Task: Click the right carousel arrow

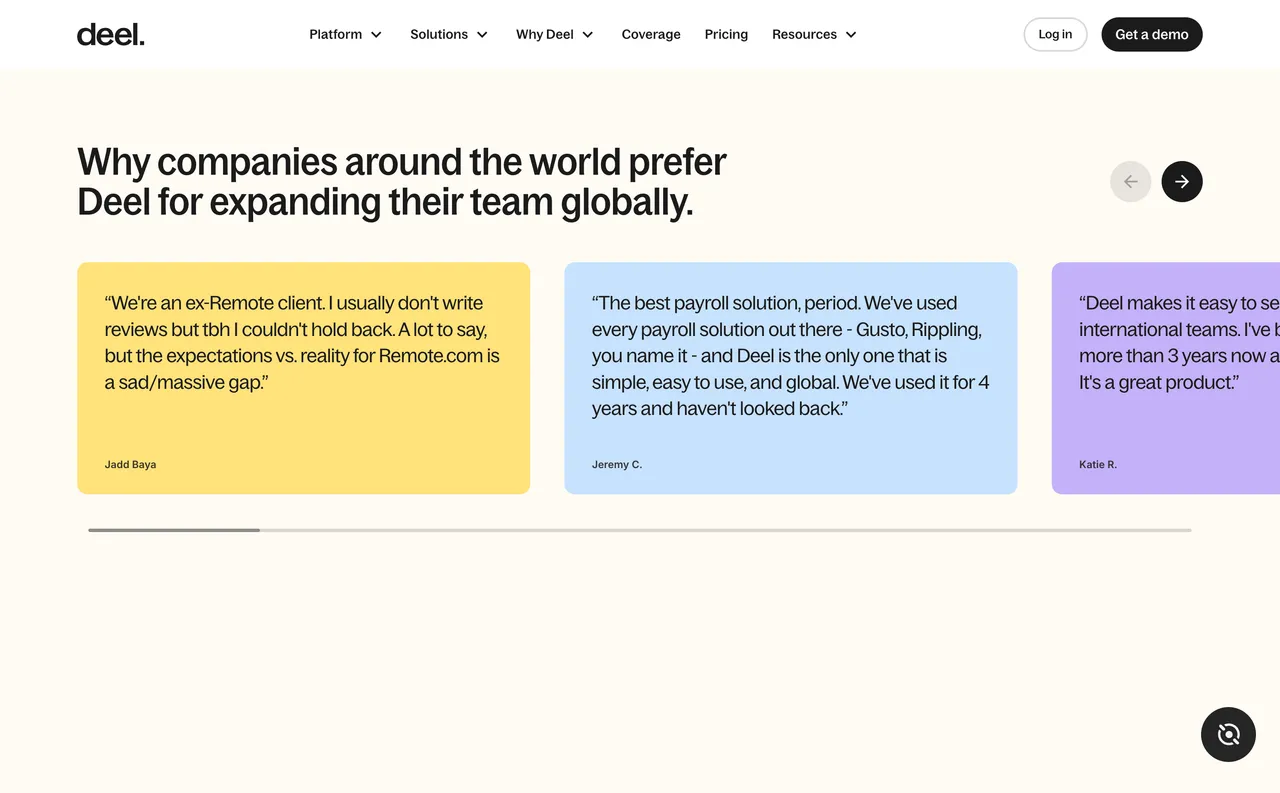Action: click(x=1181, y=181)
